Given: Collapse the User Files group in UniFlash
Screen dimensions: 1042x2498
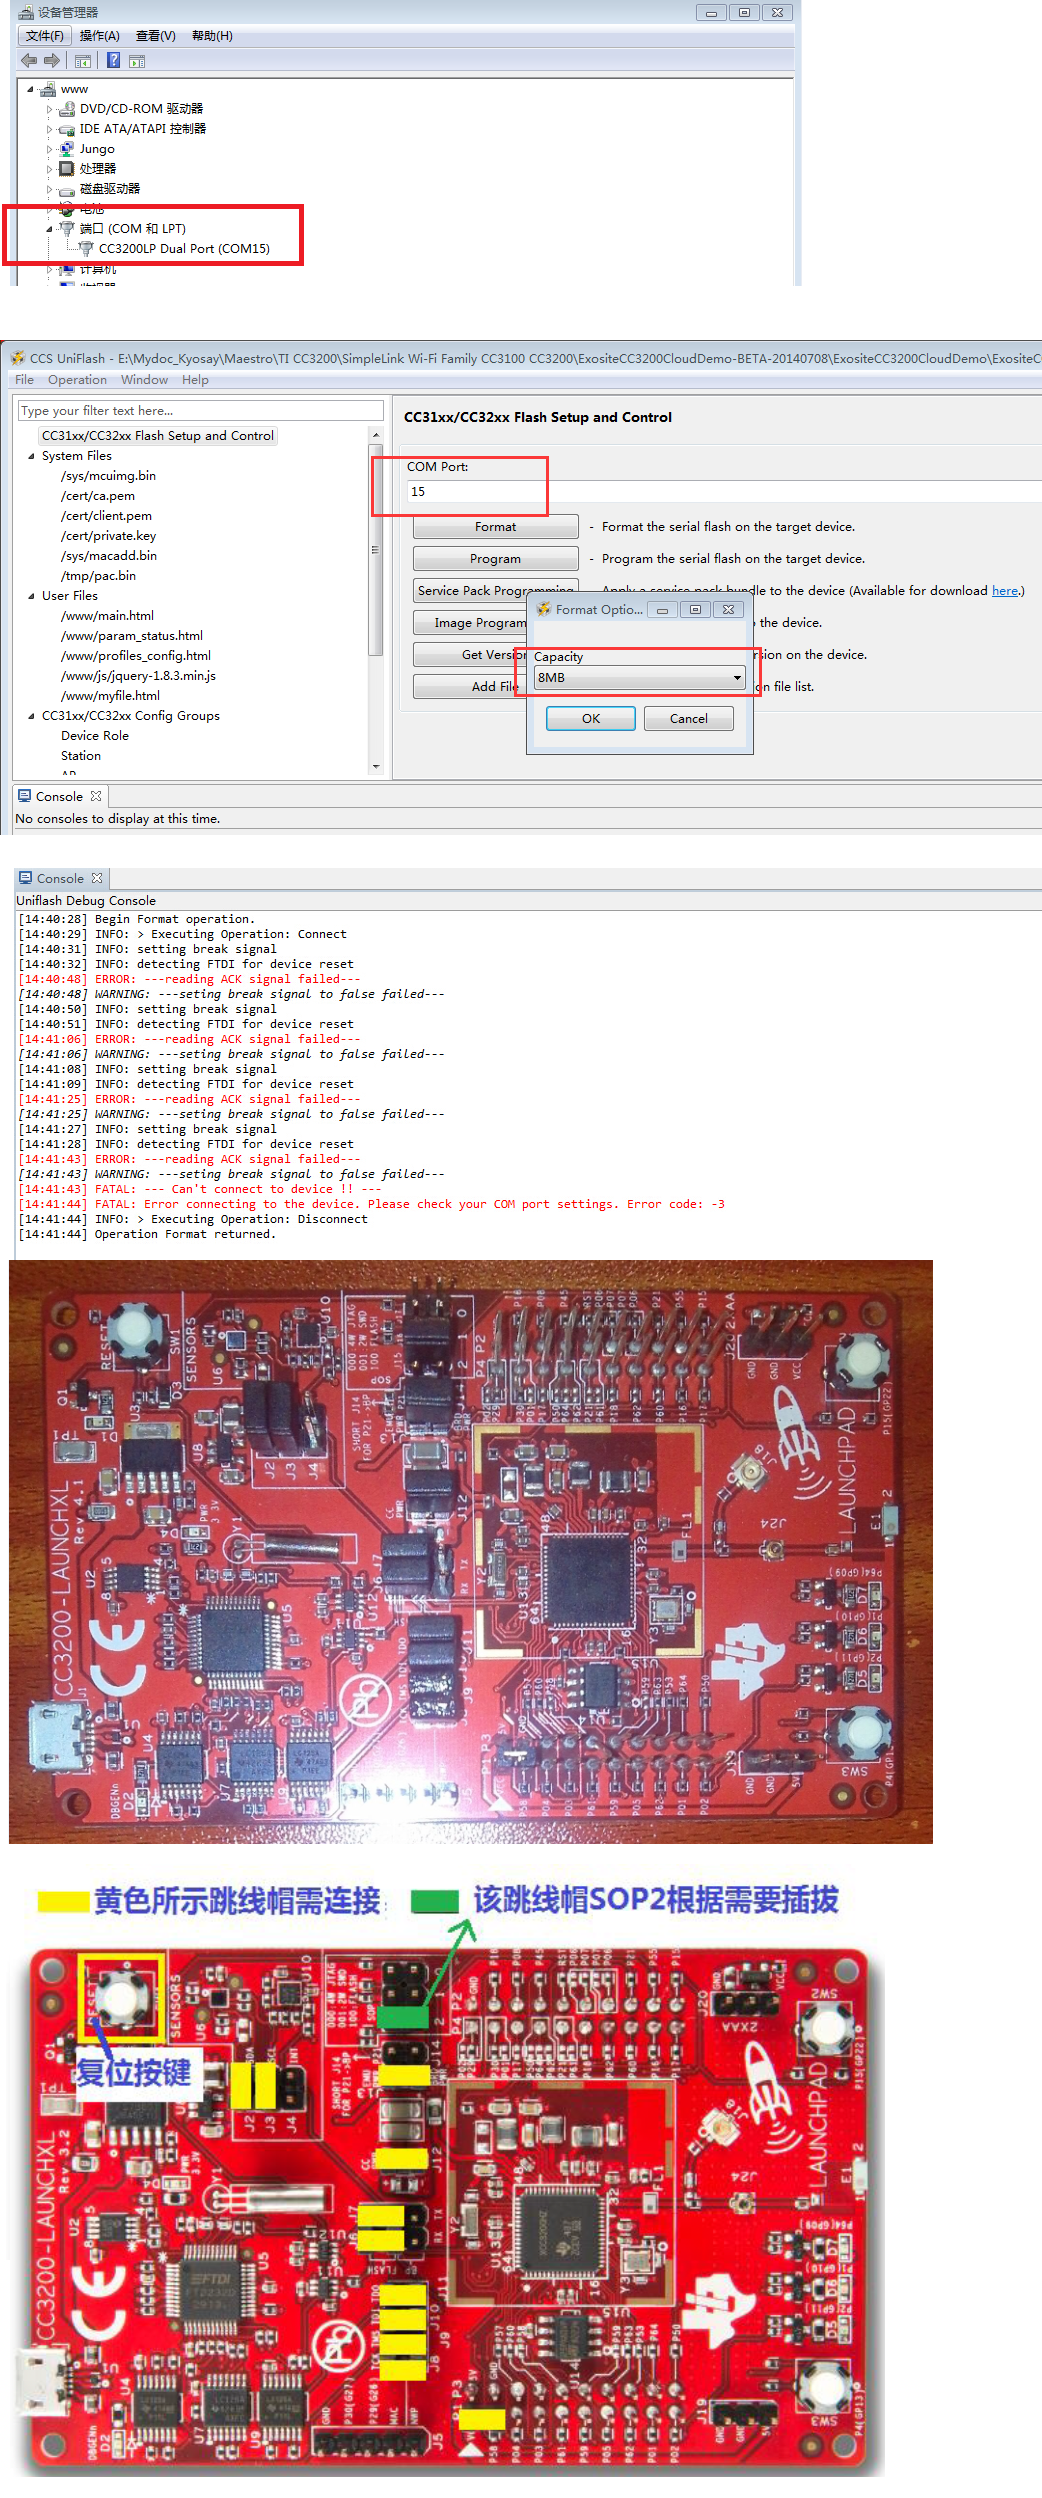Looking at the screenshot, I should pyautogui.click(x=31, y=596).
